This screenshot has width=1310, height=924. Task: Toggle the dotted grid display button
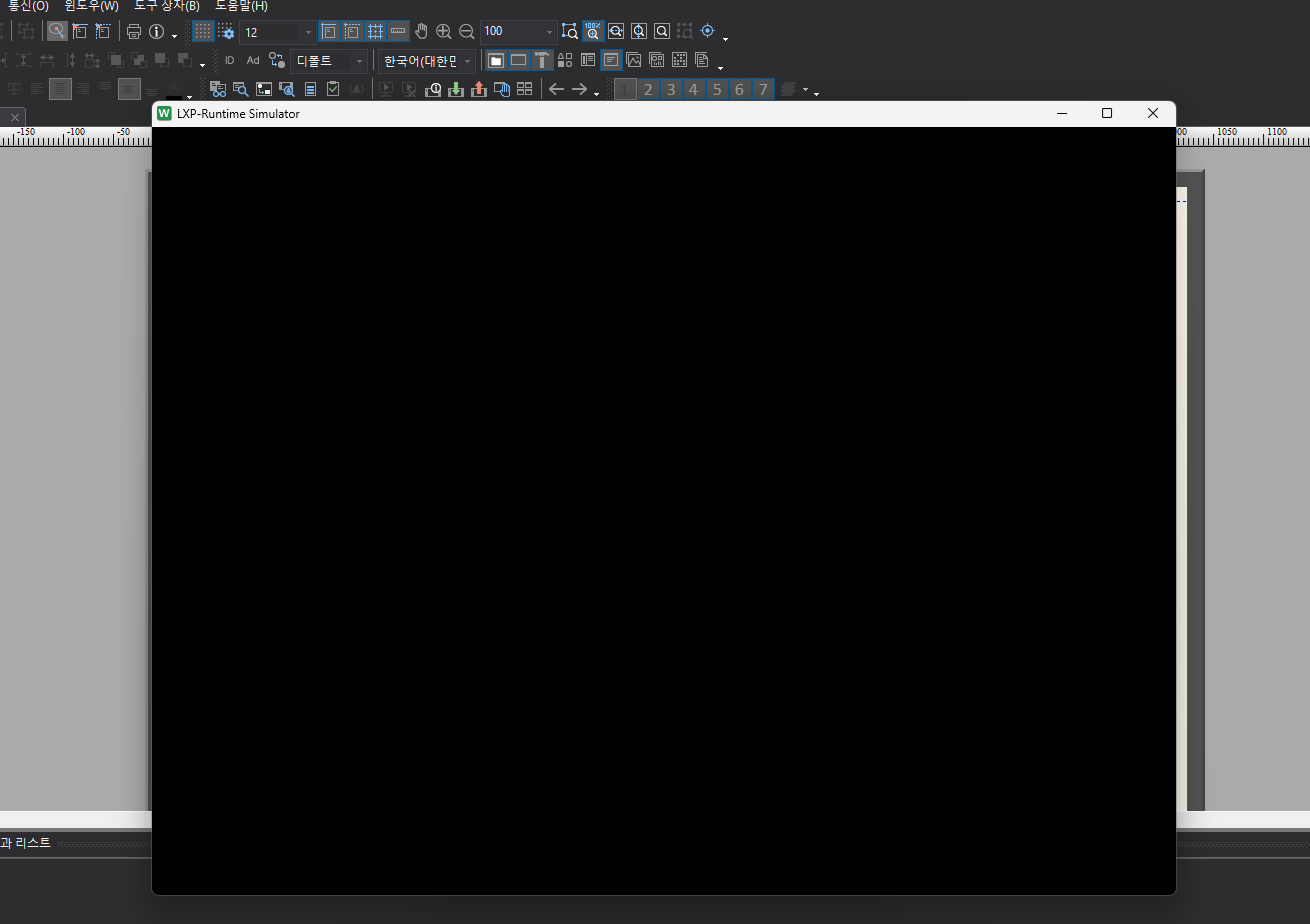click(x=203, y=31)
